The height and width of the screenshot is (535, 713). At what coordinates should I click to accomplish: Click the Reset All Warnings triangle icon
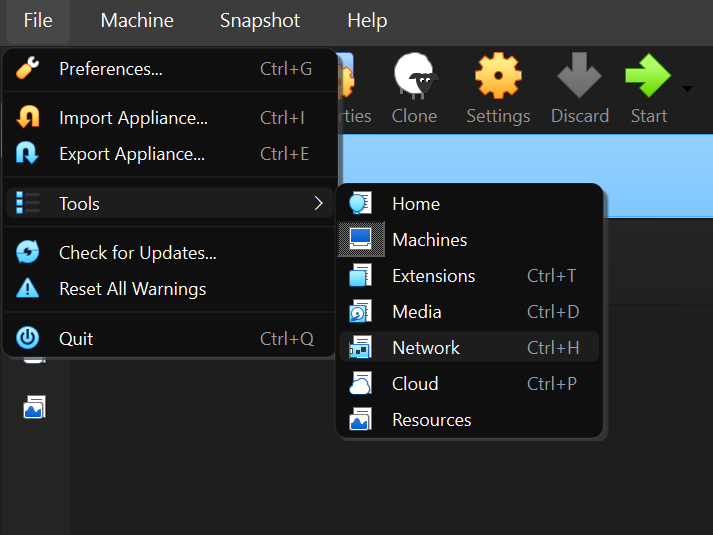[x=28, y=289]
